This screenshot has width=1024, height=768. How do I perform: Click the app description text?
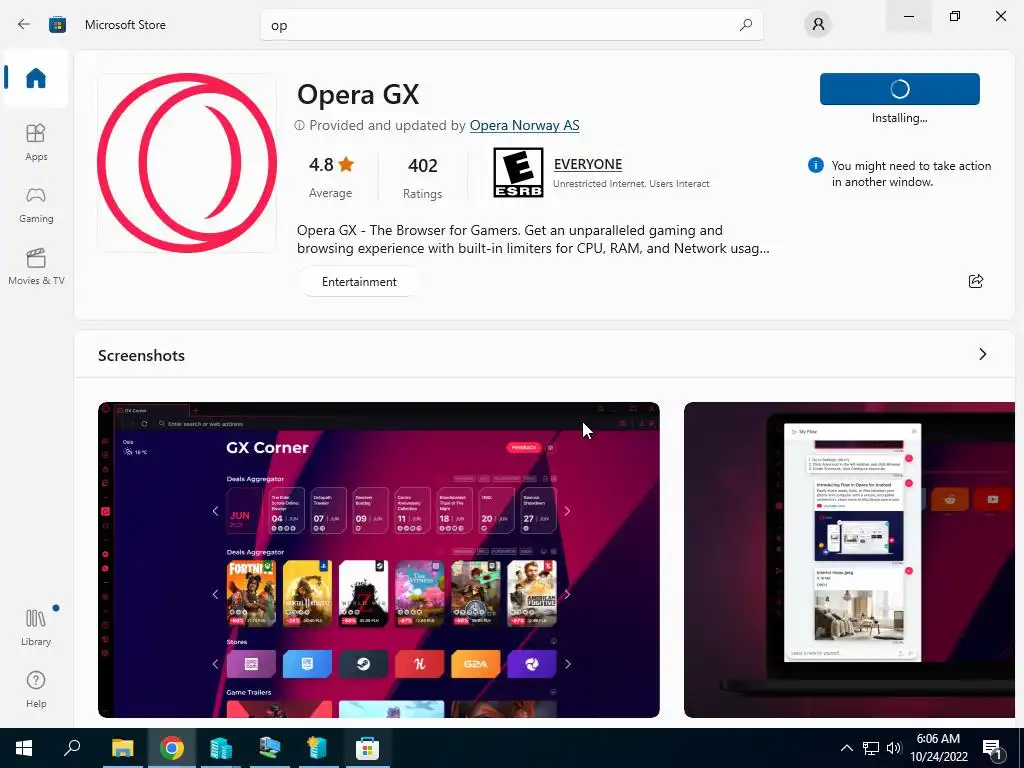tap(533, 239)
